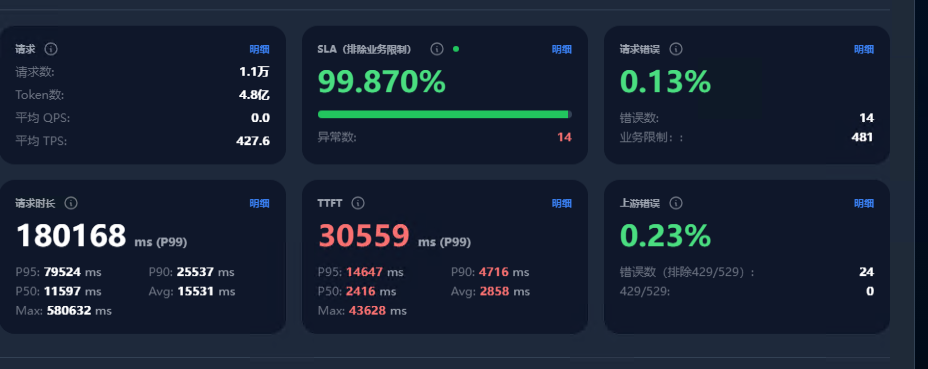This screenshot has height=369, width=928.
Task: Click the 上游错误 card title
Action: [640, 204]
